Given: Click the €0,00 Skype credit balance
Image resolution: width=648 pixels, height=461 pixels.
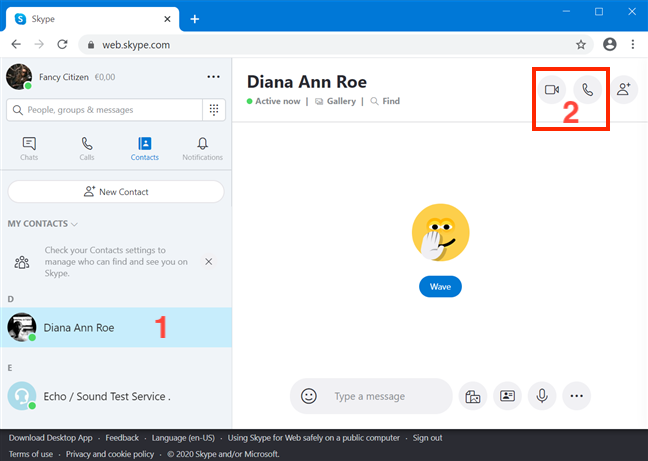Looking at the screenshot, I should coord(105,77).
